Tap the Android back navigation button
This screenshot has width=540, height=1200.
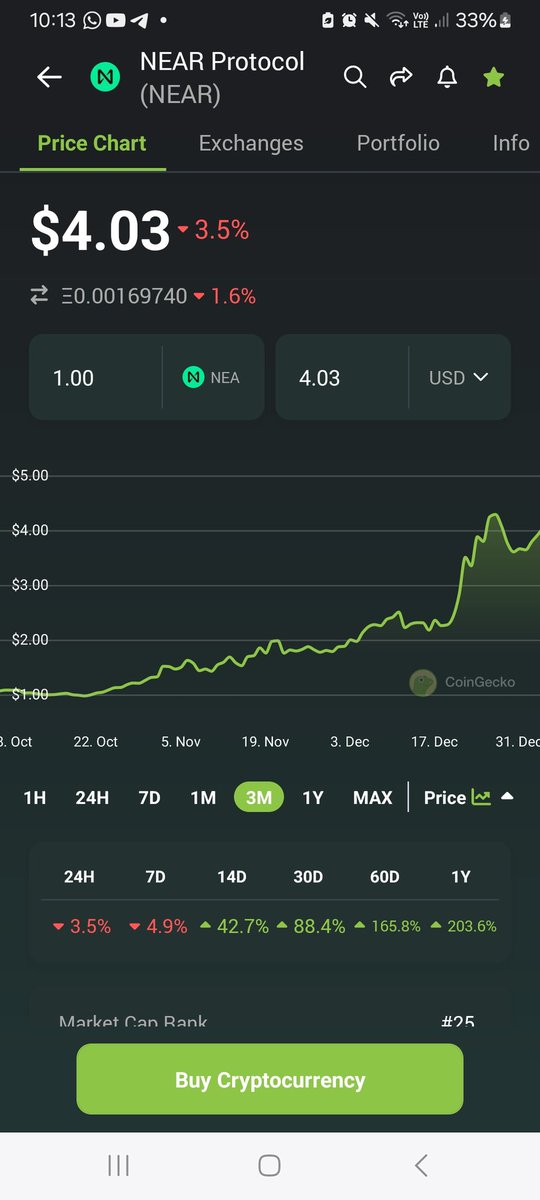(421, 1165)
